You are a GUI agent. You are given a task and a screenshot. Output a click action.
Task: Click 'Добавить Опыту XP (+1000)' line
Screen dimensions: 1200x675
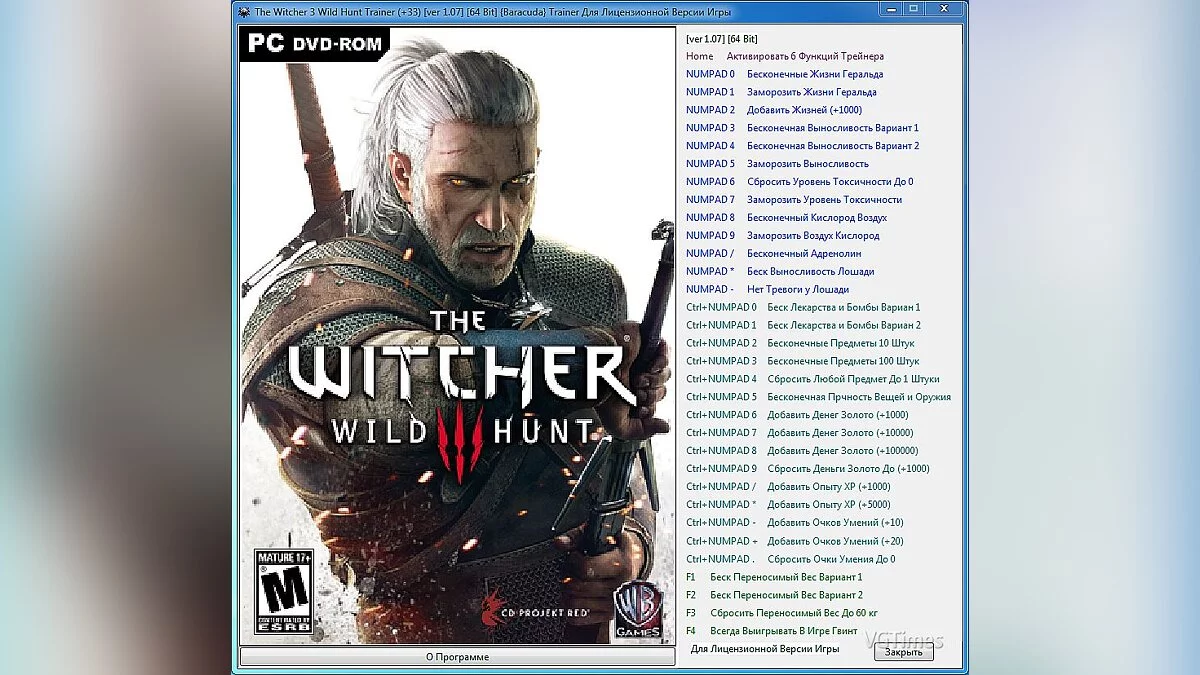coord(828,488)
